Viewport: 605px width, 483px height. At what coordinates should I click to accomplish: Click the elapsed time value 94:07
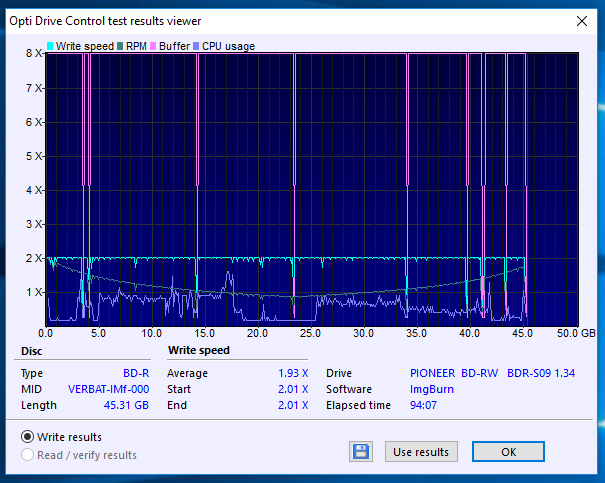[423, 405]
